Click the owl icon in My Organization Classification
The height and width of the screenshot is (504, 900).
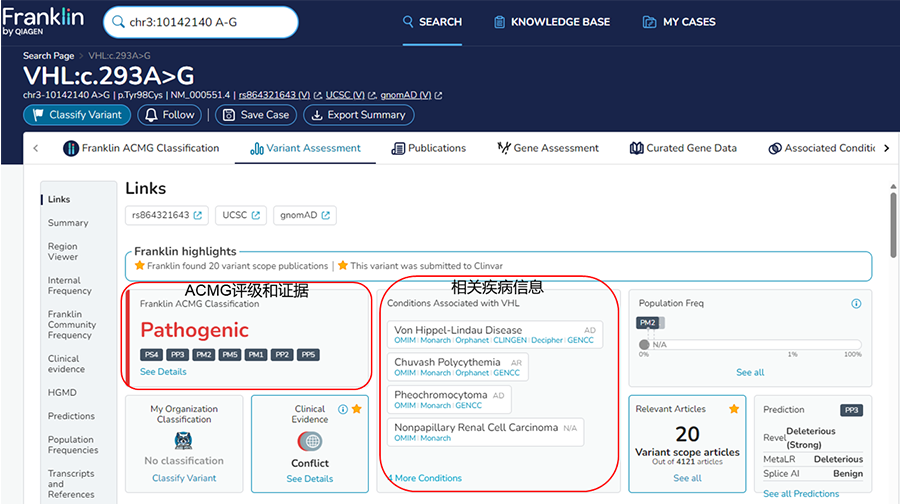(x=184, y=441)
